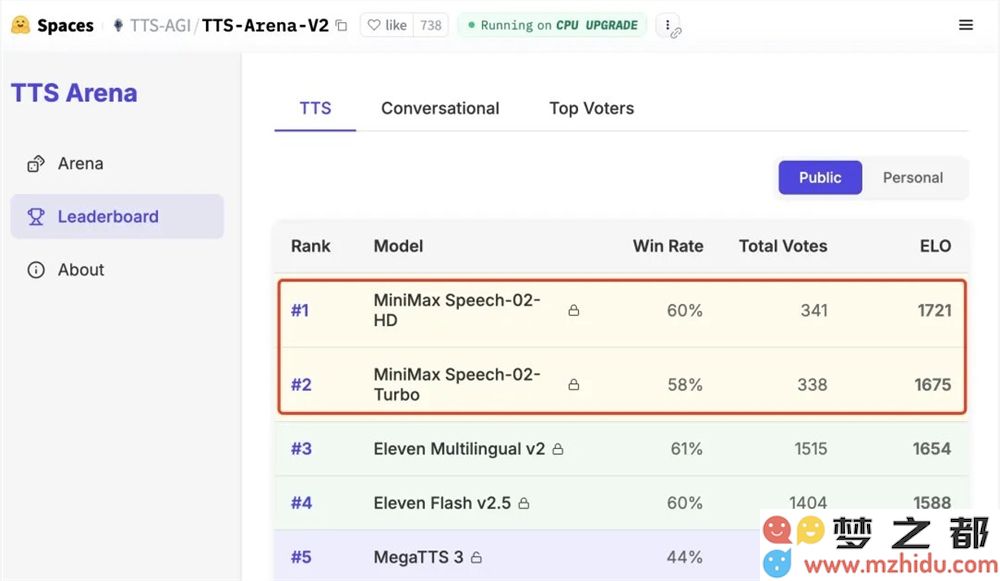Screen dimensions: 1000x581
Task: Switch leaderboard to Public view
Action: pos(820,177)
